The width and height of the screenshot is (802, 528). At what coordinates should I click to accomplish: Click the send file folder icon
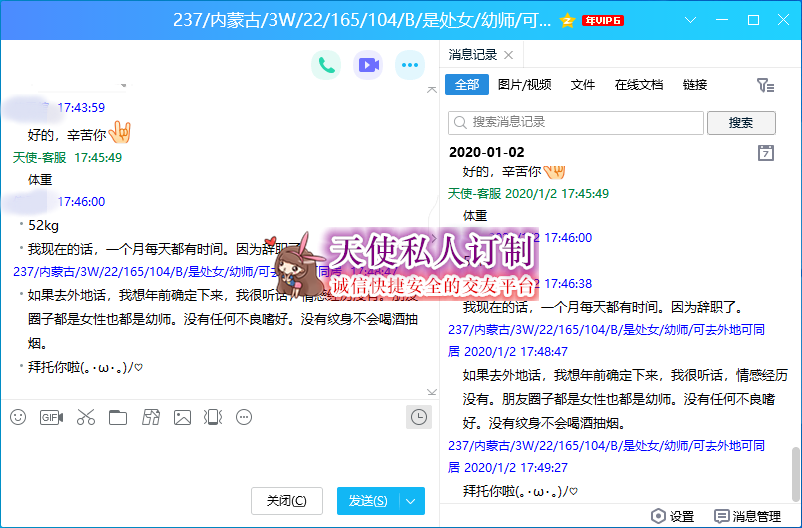click(118, 417)
